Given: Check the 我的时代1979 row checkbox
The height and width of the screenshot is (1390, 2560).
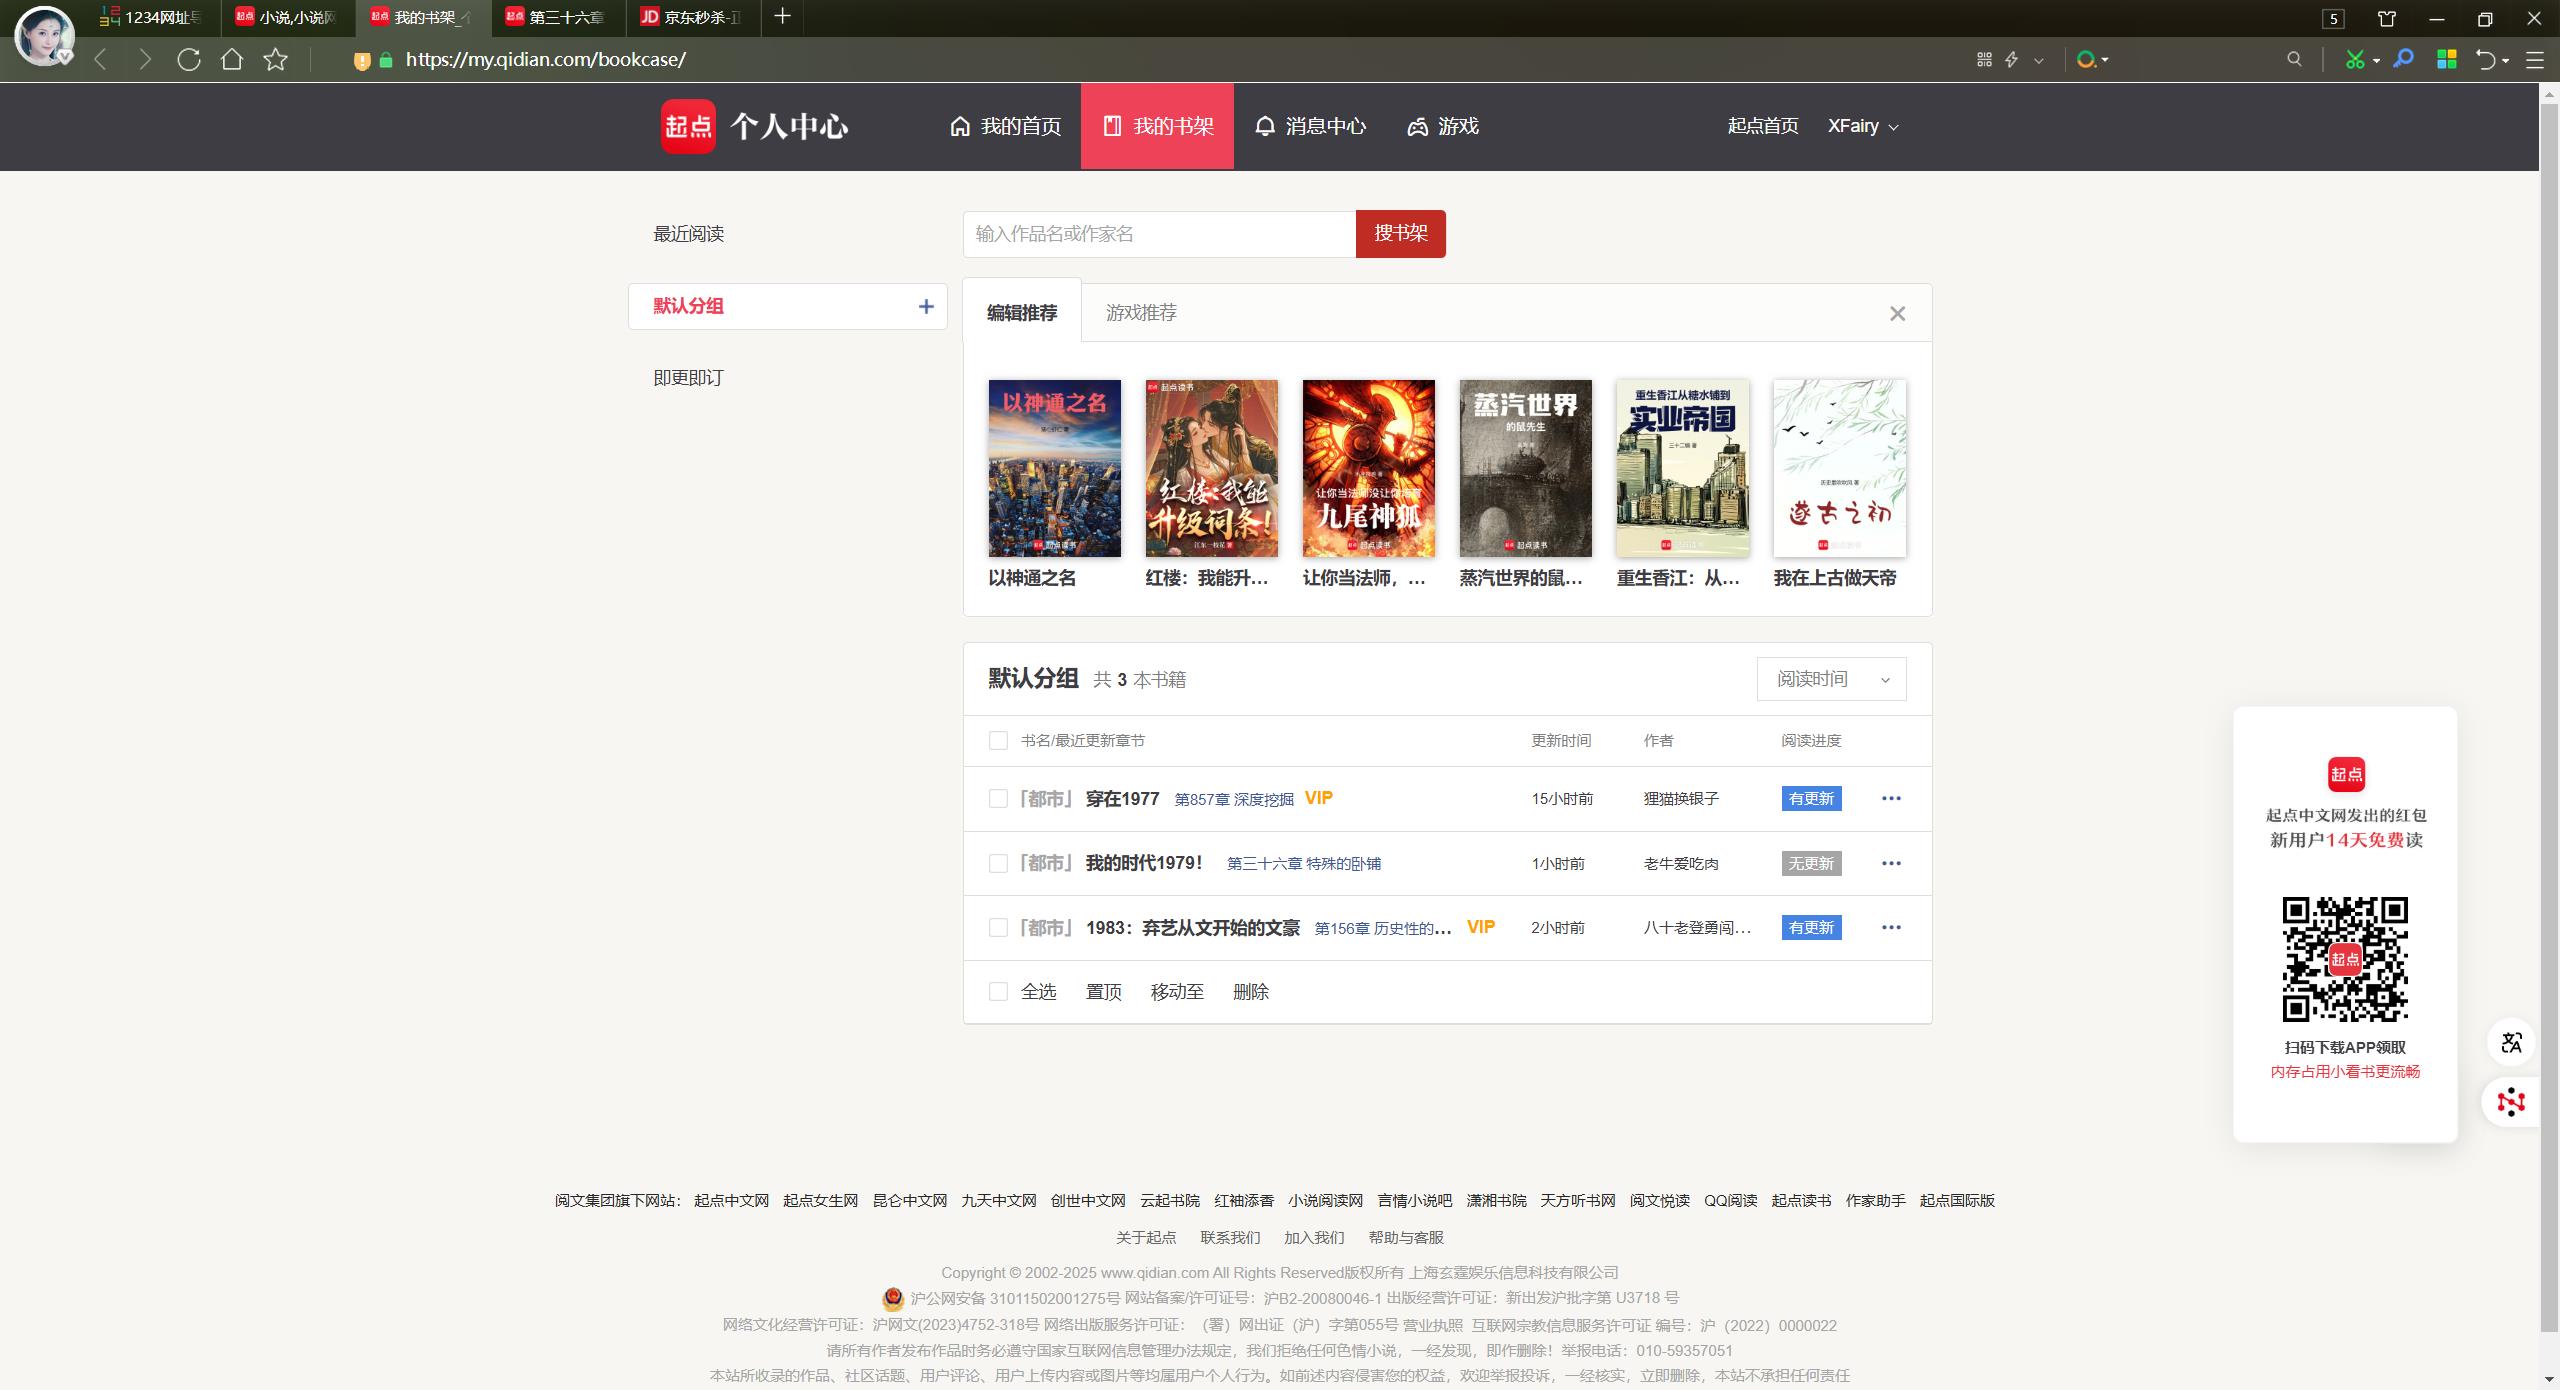Looking at the screenshot, I should pos(997,864).
